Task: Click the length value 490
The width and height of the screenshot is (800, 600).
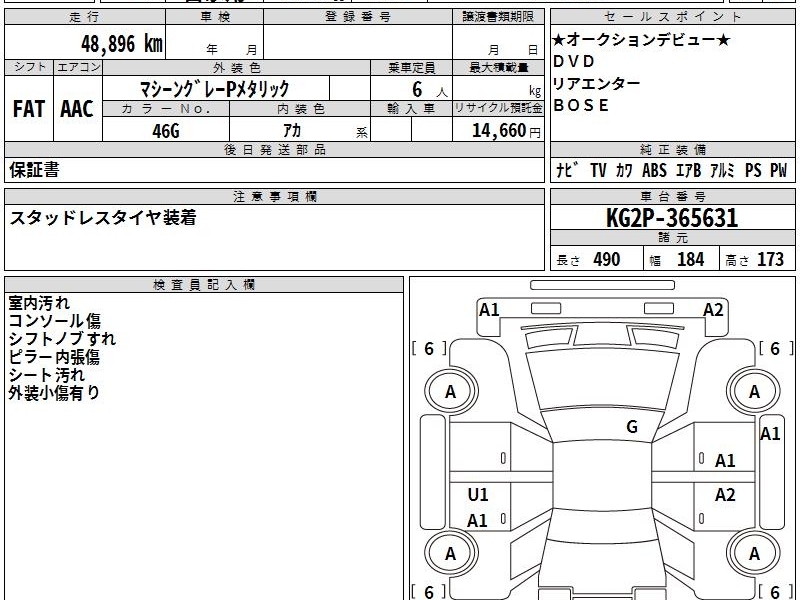Action: pos(607,259)
